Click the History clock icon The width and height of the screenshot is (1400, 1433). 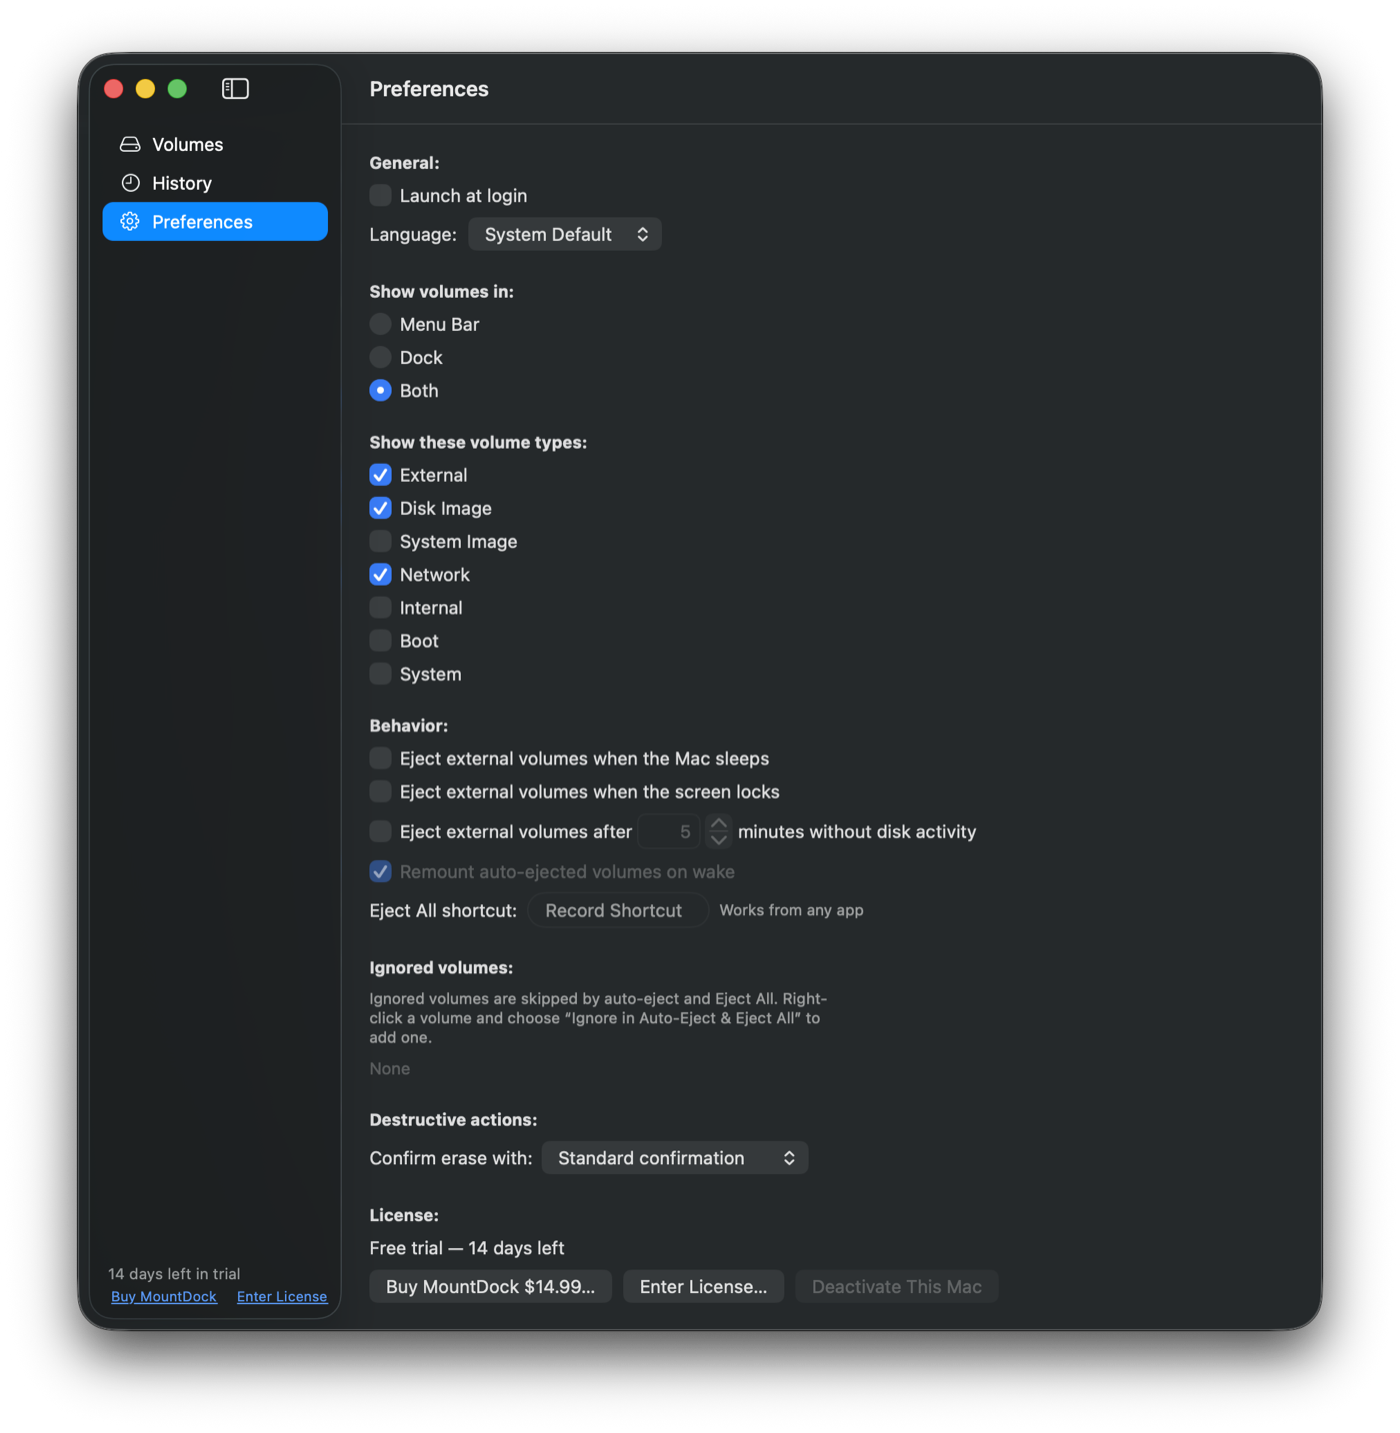click(x=130, y=183)
